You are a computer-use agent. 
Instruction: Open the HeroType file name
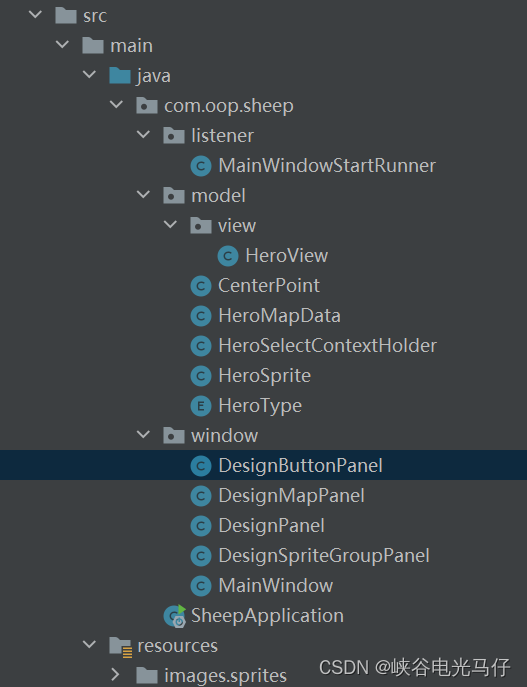260,406
